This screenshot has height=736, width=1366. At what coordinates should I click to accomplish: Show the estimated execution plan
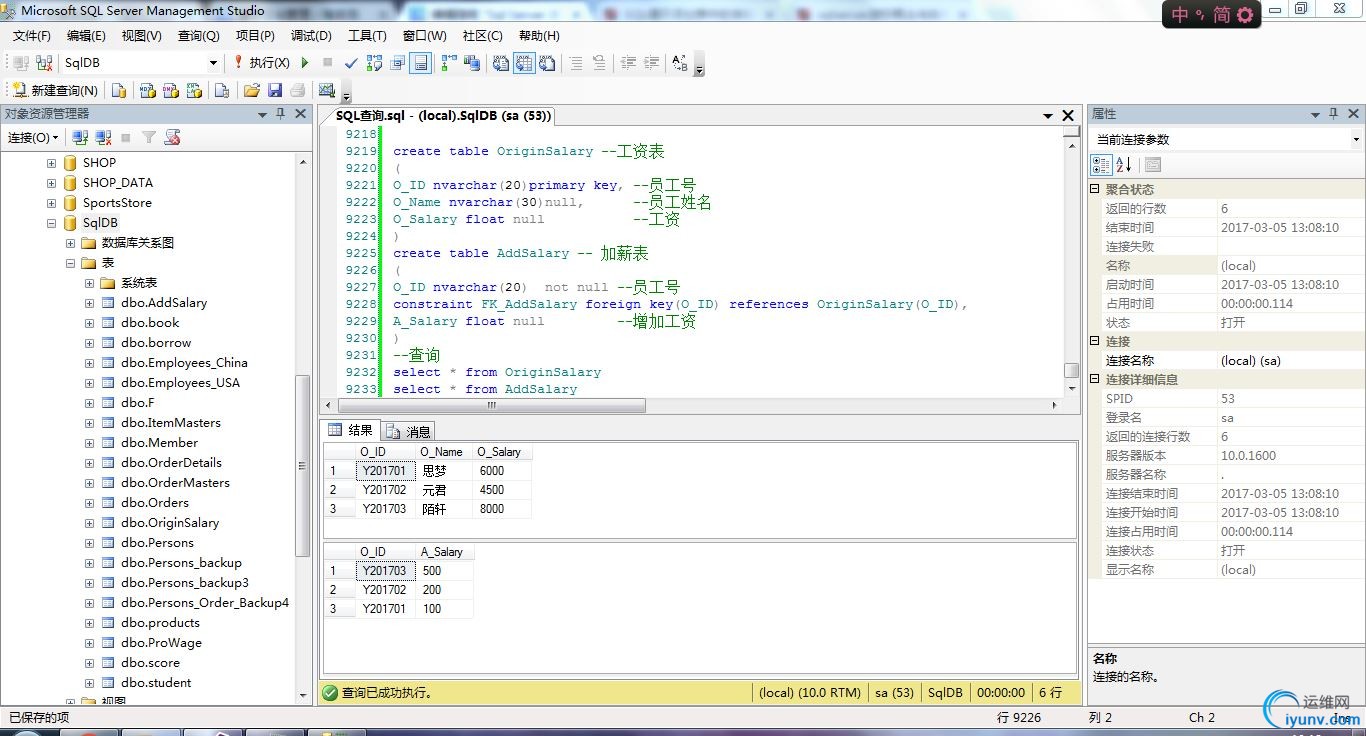pyautogui.click(x=374, y=63)
